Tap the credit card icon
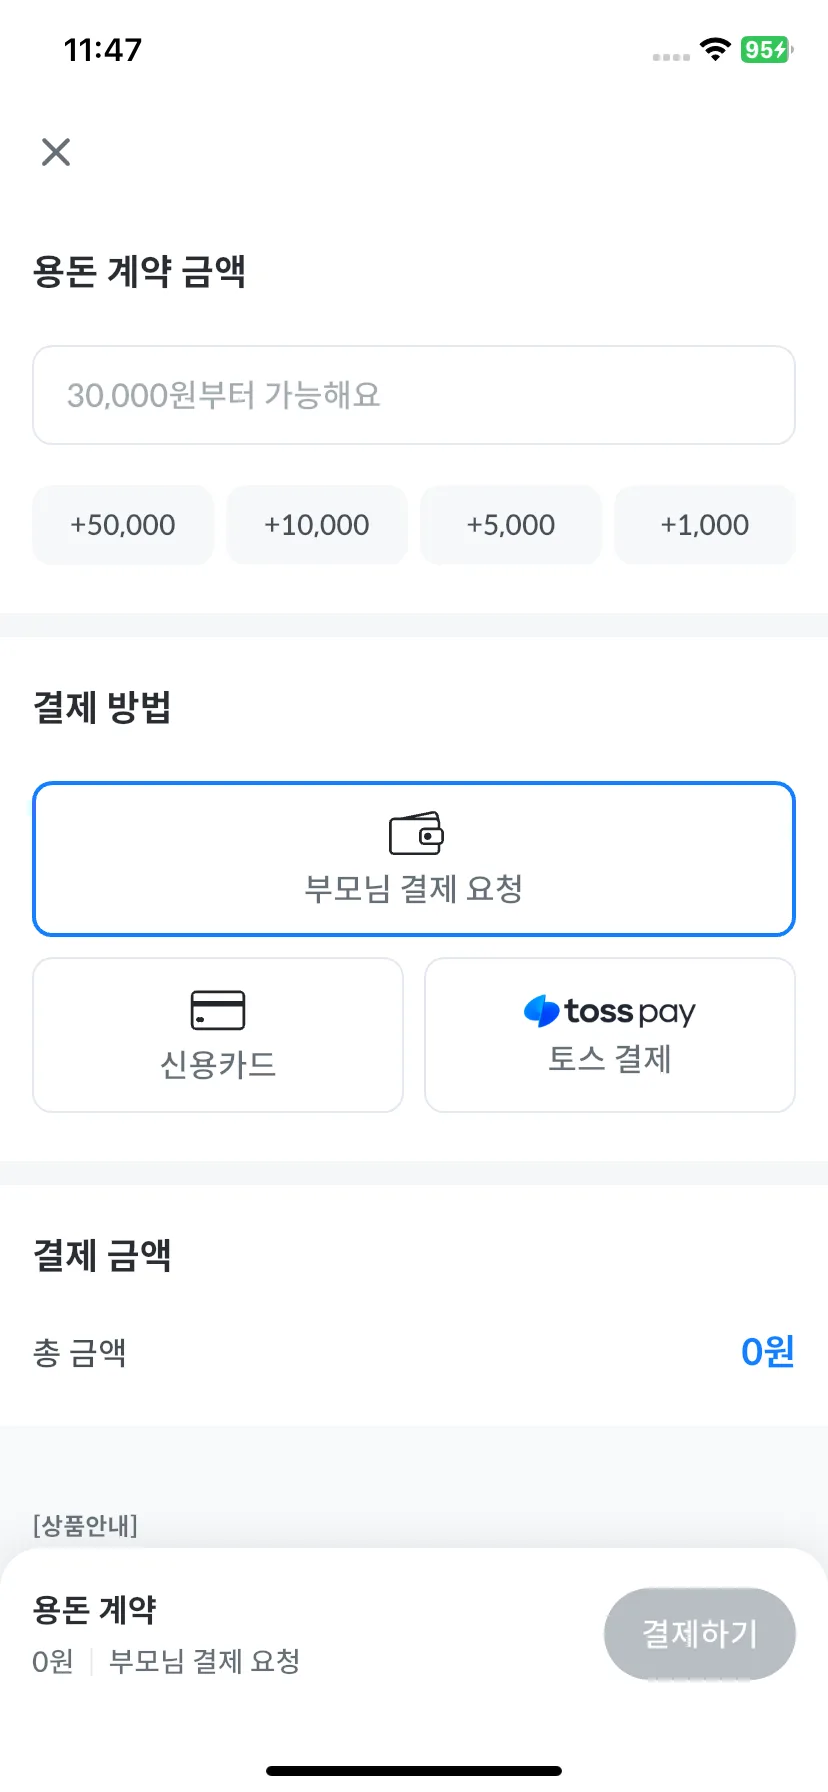 click(x=218, y=1010)
